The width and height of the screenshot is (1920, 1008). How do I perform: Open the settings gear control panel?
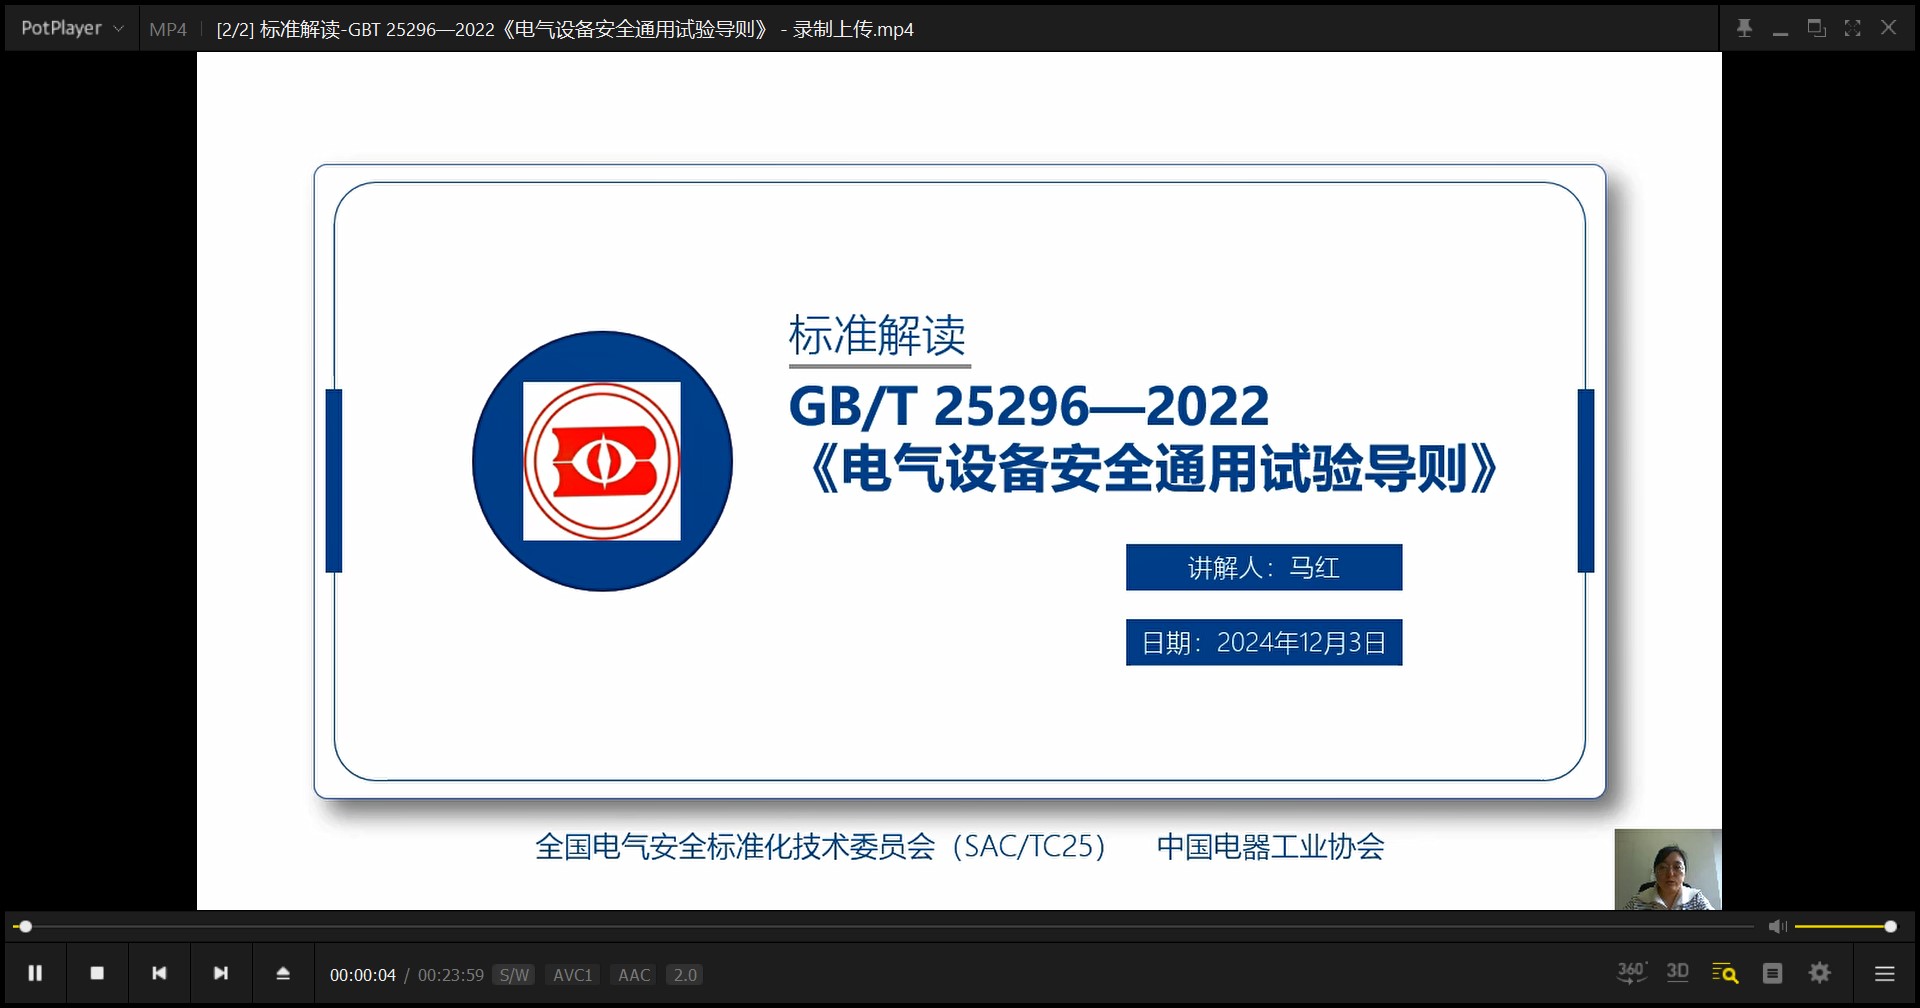[1820, 973]
